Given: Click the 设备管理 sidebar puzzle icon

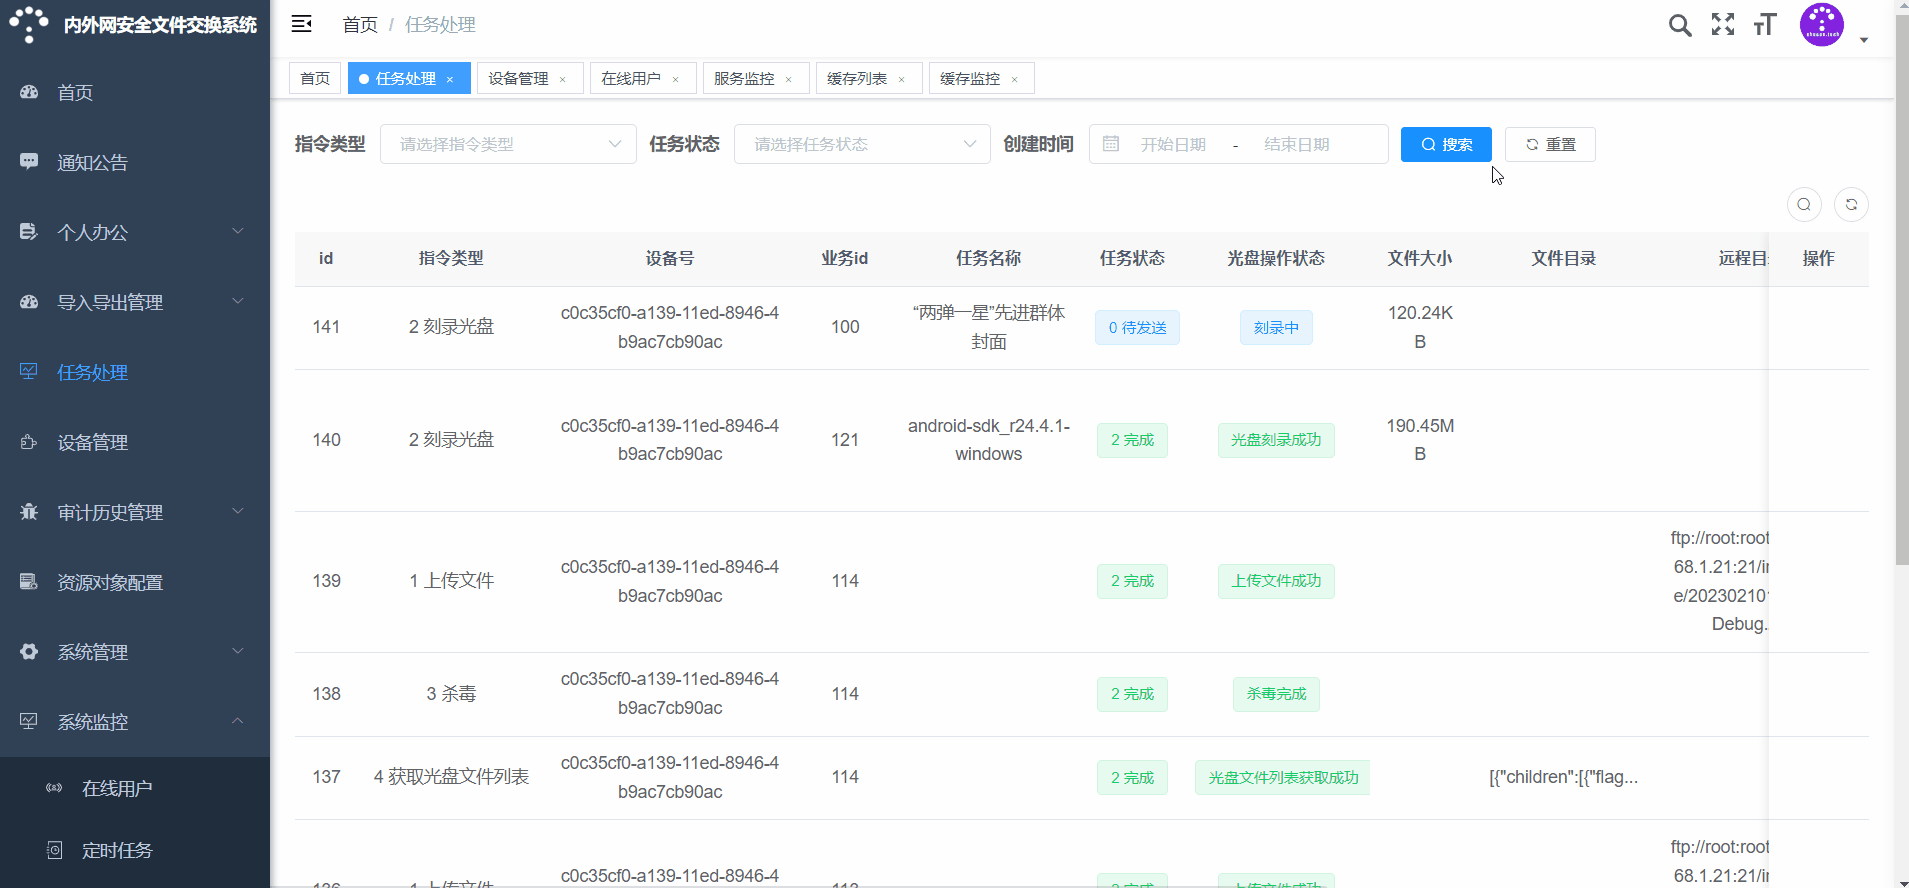Looking at the screenshot, I should (x=29, y=442).
